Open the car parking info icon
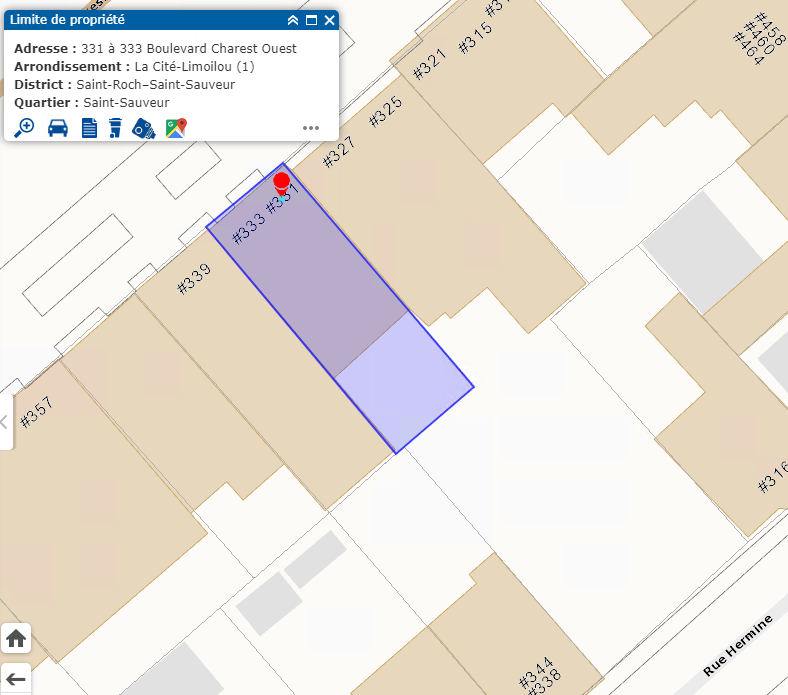 [x=58, y=128]
